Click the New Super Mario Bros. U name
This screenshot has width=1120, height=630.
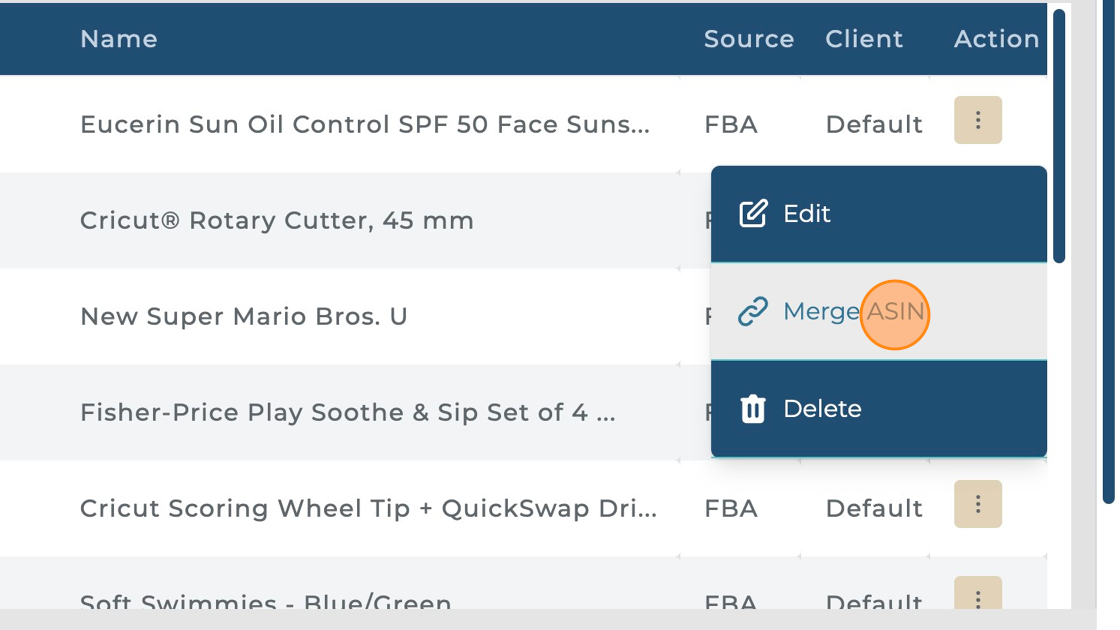click(244, 317)
